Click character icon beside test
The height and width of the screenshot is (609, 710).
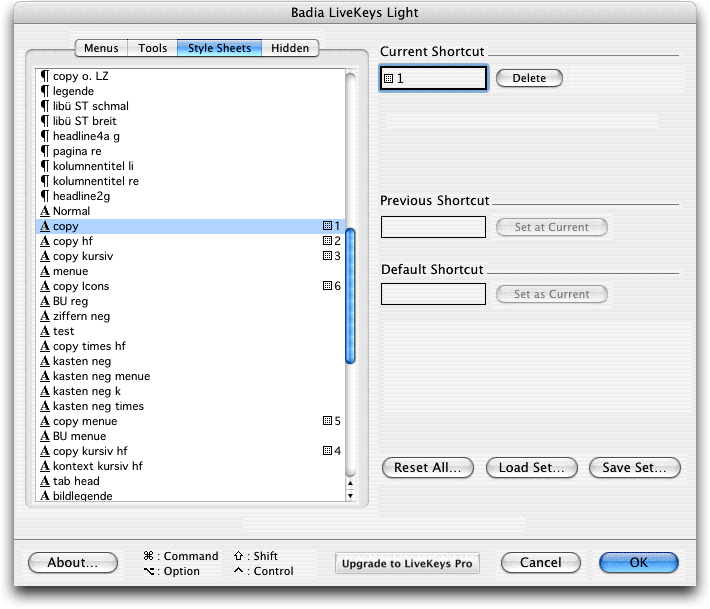45,331
